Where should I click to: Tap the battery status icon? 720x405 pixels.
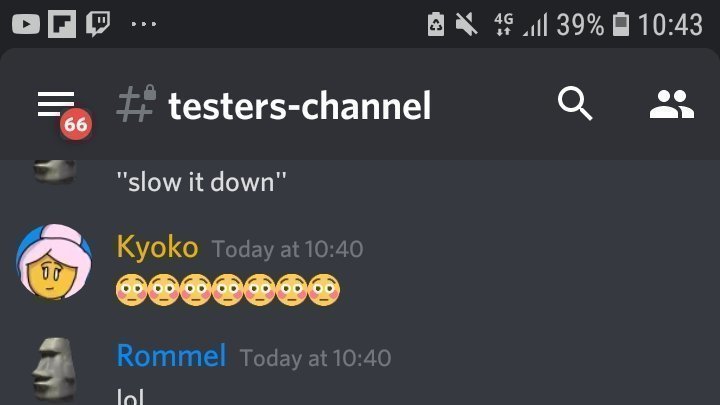pos(620,24)
